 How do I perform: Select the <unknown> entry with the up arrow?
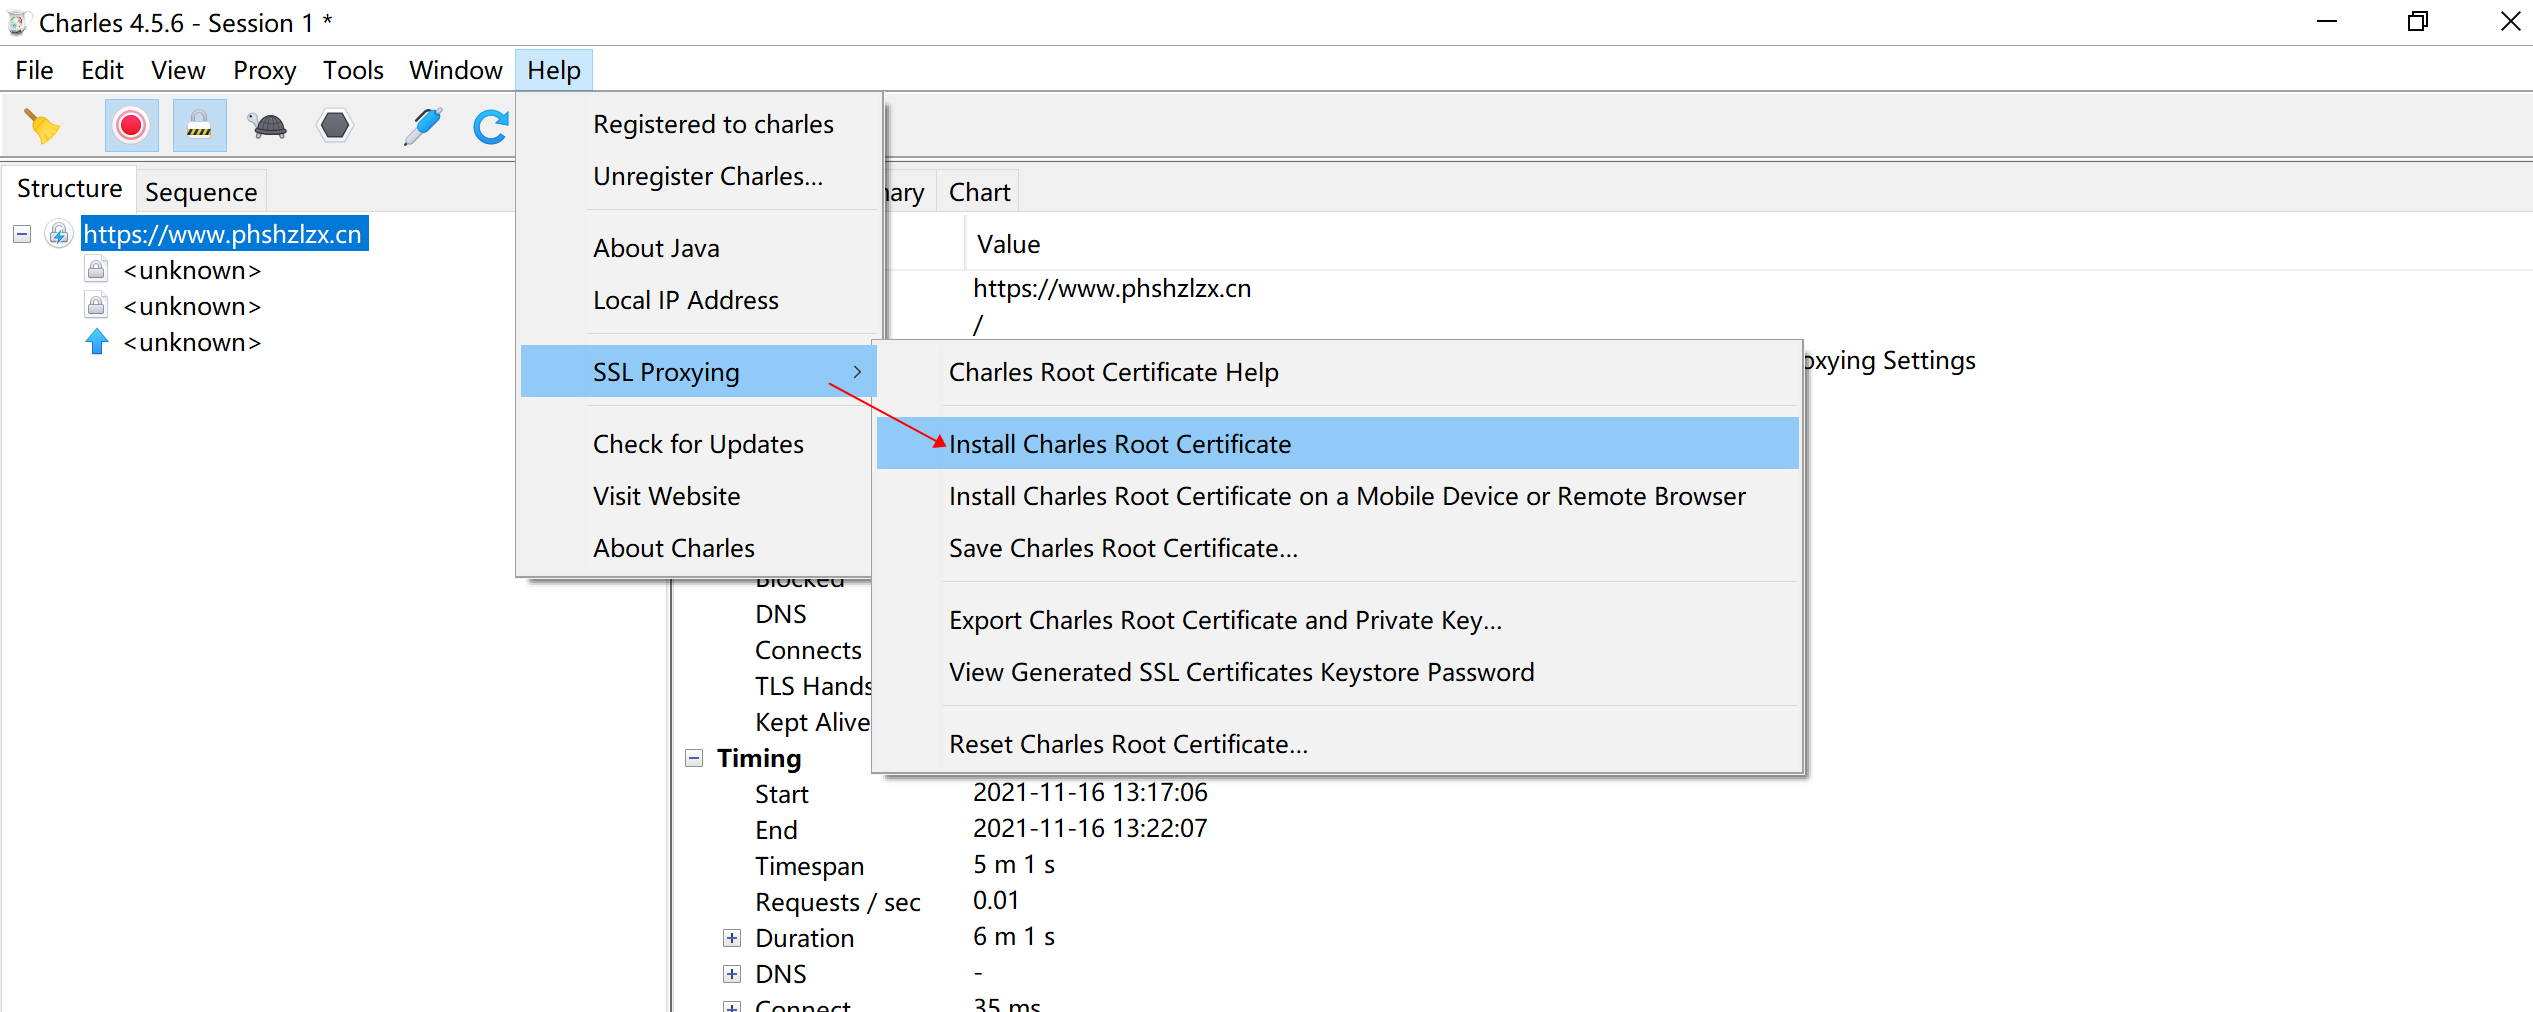click(x=192, y=342)
